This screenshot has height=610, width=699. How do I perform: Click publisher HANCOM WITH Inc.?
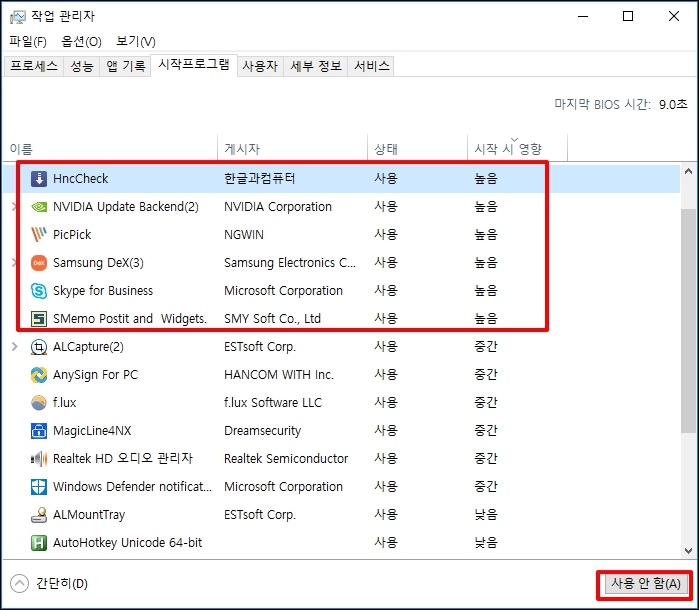coord(279,375)
